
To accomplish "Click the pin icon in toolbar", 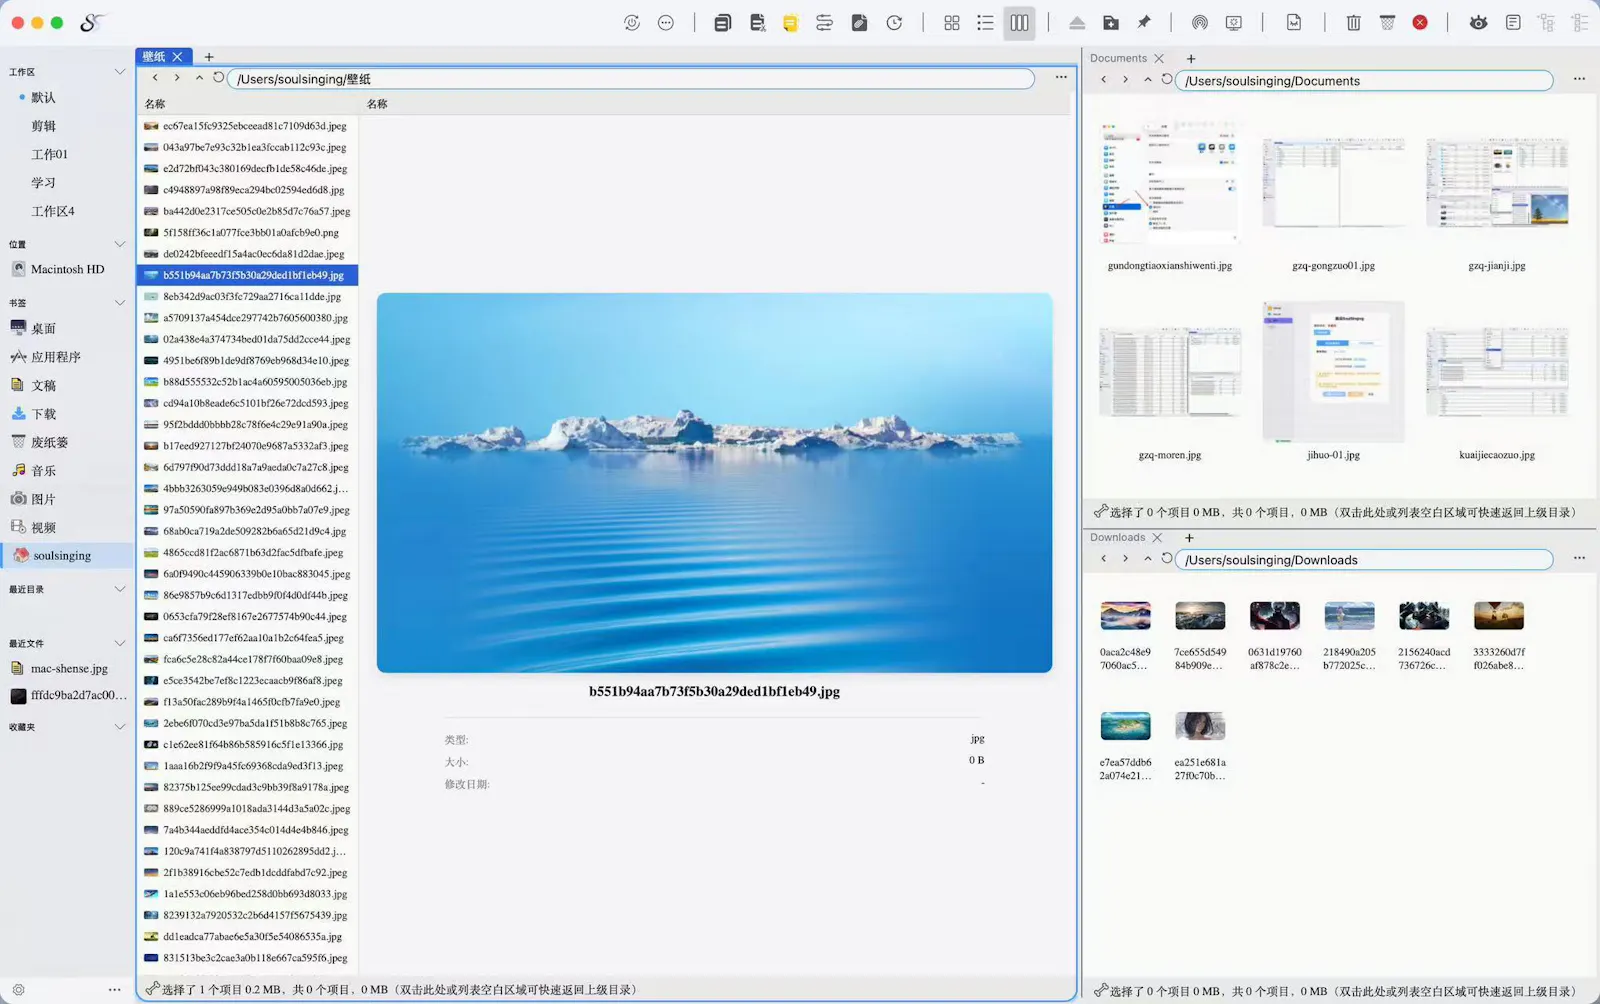I will [1144, 22].
